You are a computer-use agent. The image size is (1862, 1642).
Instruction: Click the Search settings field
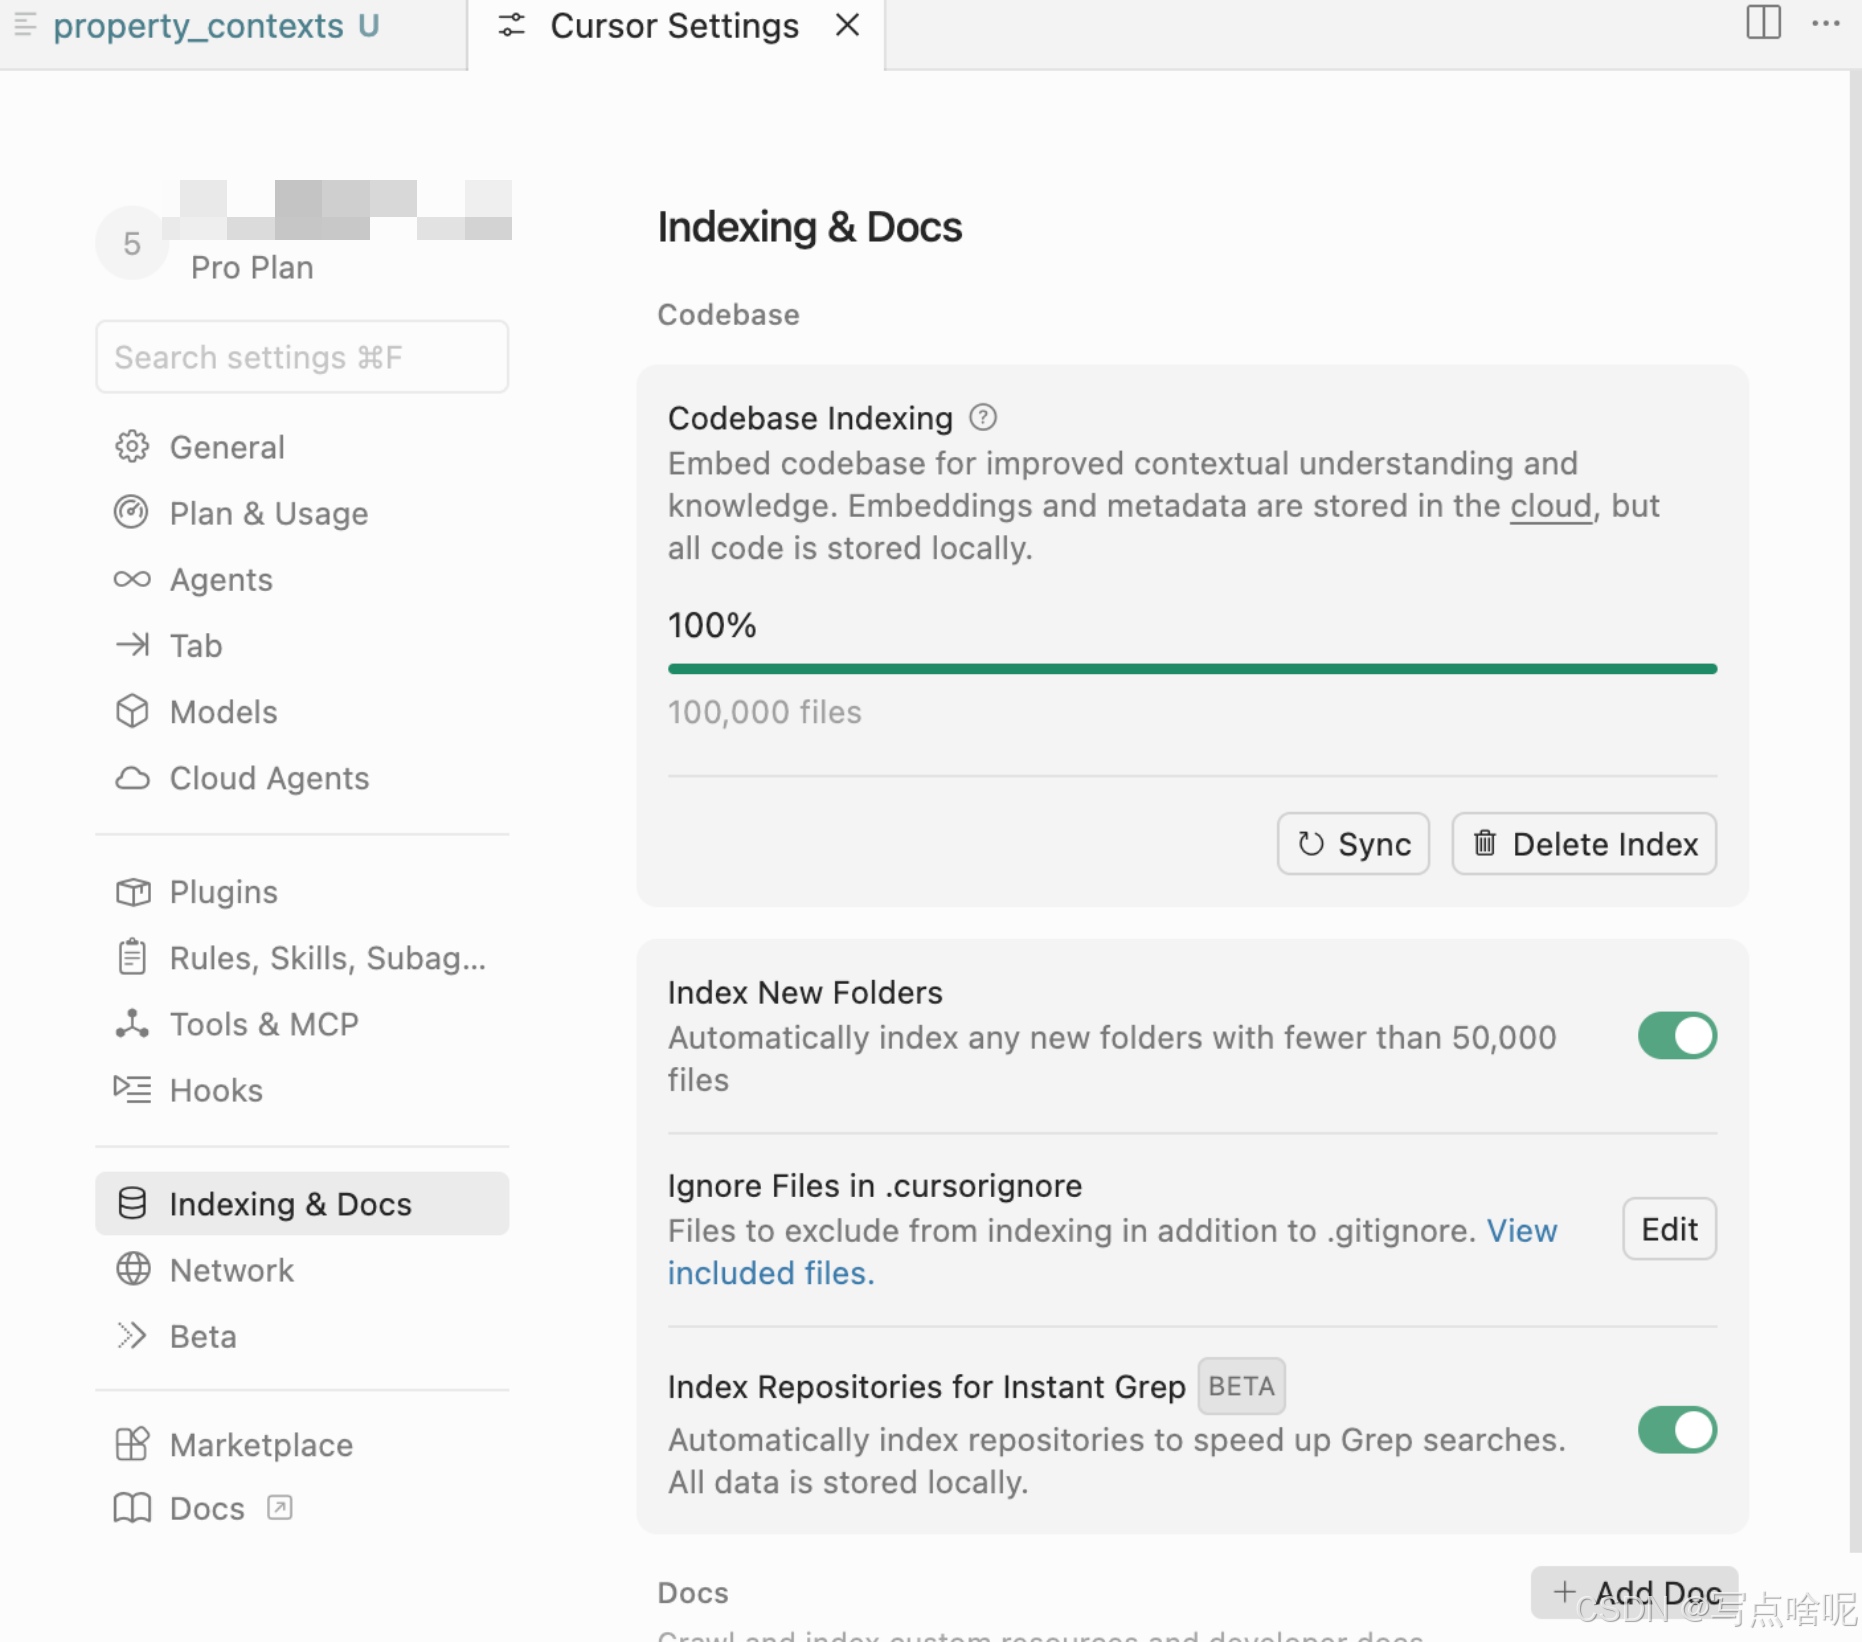point(302,357)
